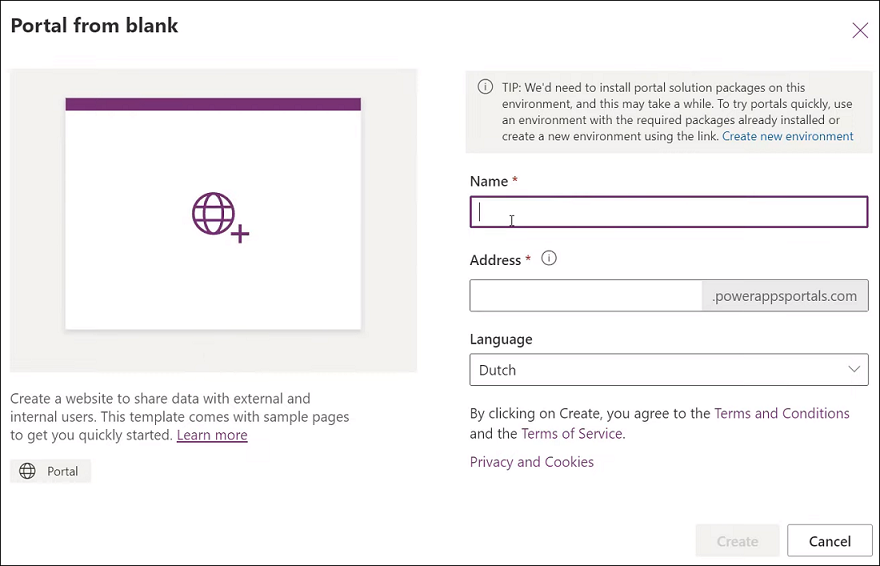Close the Portal from blank dialog

(859, 30)
